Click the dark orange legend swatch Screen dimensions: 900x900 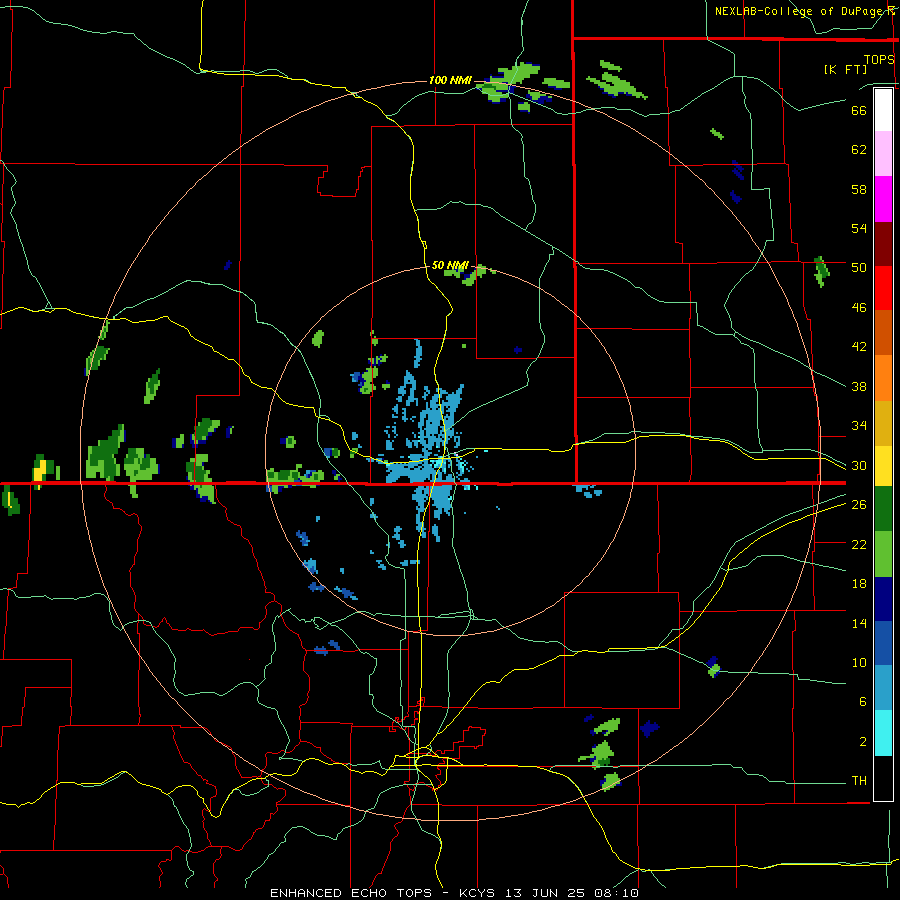883,333
